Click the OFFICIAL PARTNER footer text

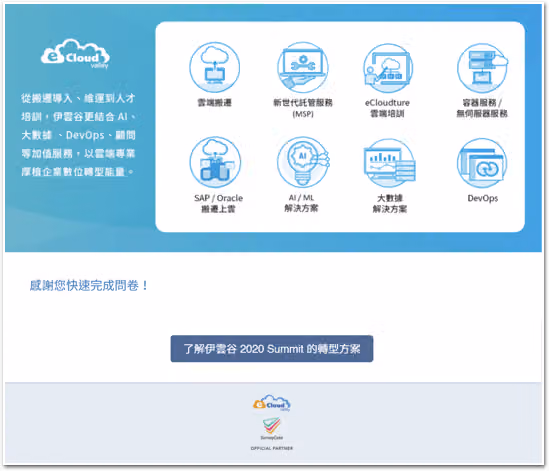(272, 448)
